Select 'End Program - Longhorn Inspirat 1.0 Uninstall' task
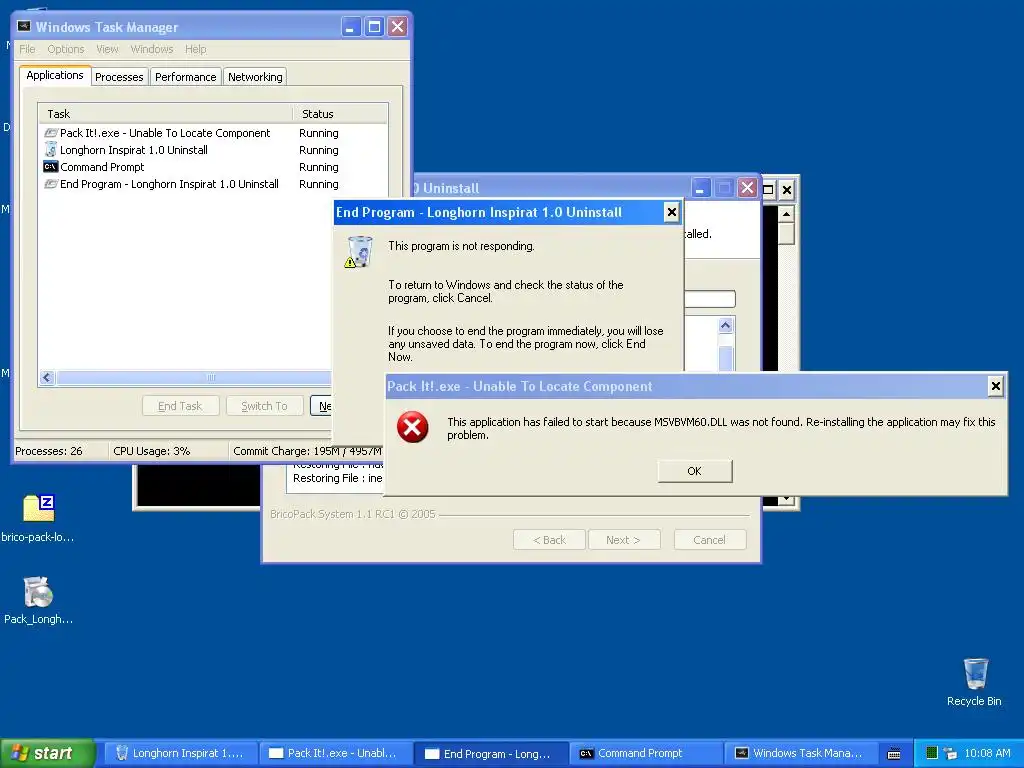The height and width of the screenshot is (768, 1024). (x=169, y=184)
